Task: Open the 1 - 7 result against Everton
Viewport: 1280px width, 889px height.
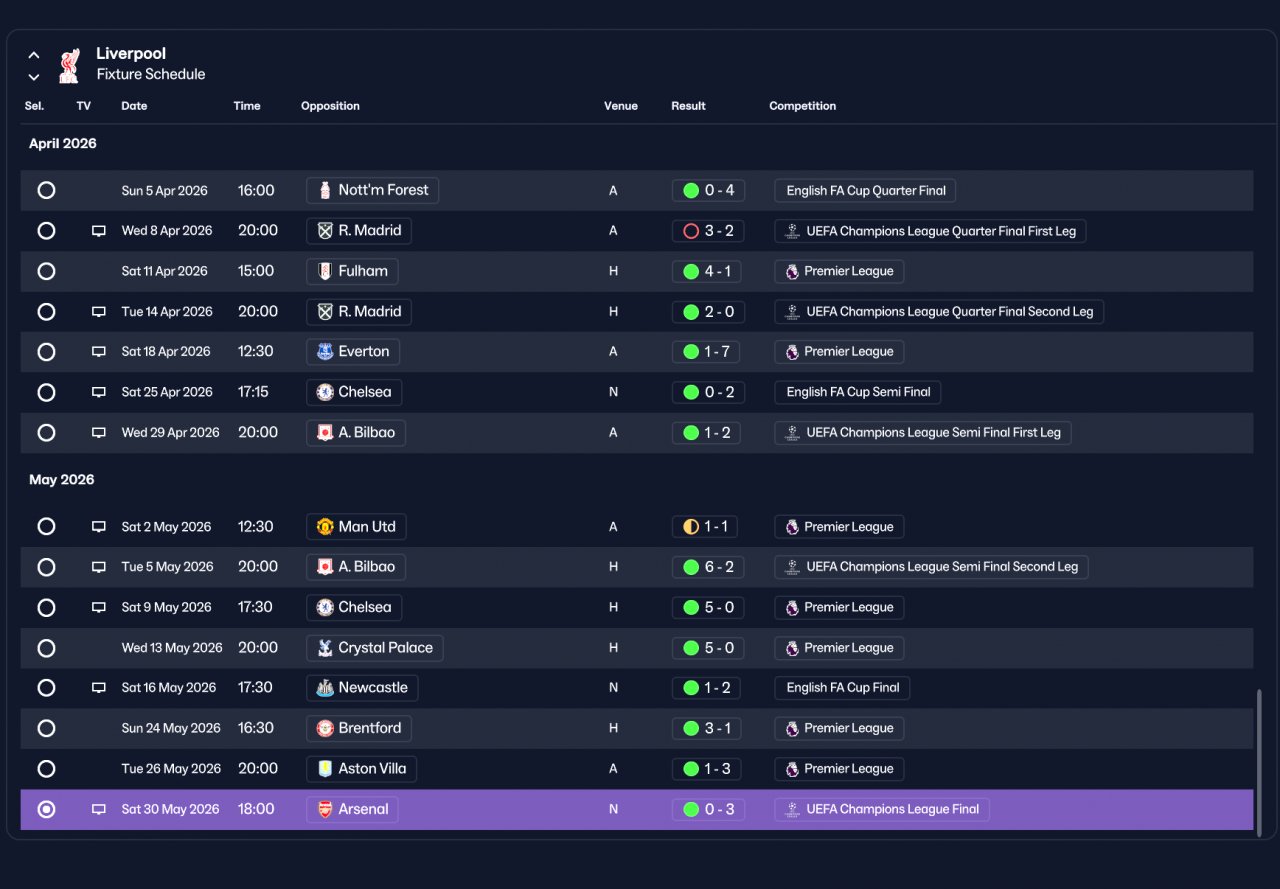Action: (708, 352)
